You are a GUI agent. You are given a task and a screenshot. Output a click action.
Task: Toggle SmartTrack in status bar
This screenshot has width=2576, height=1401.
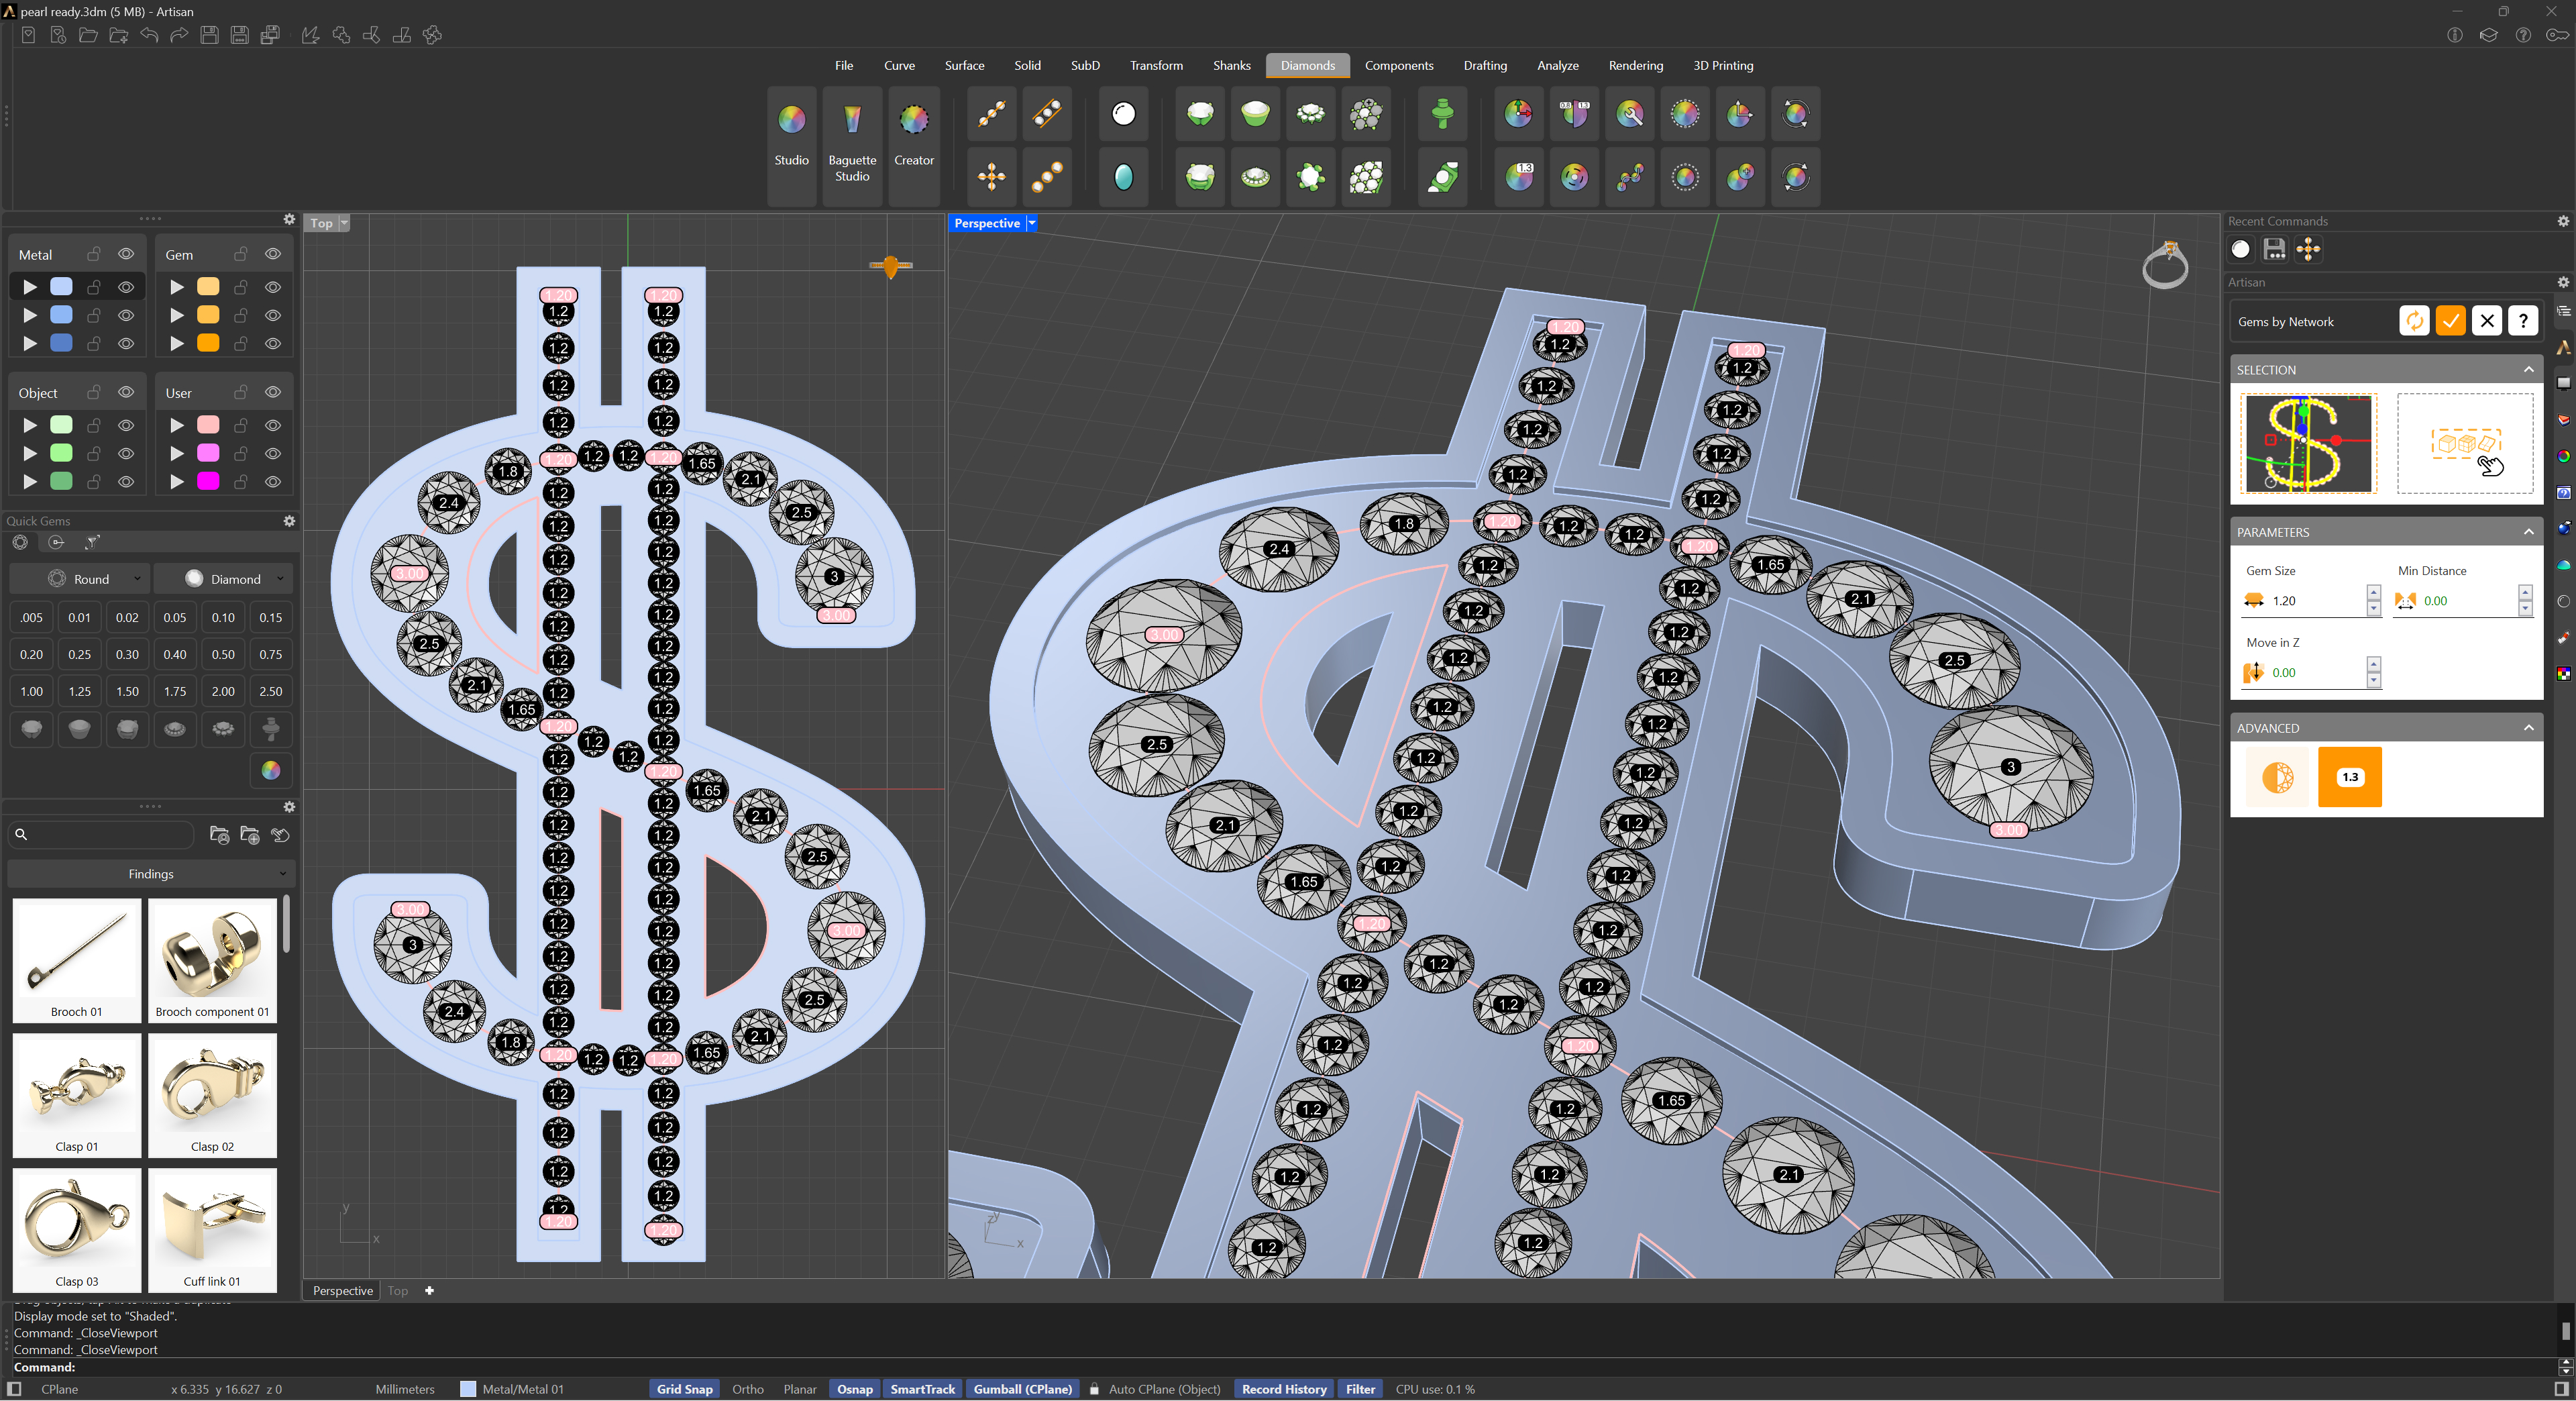[x=922, y=1389]
